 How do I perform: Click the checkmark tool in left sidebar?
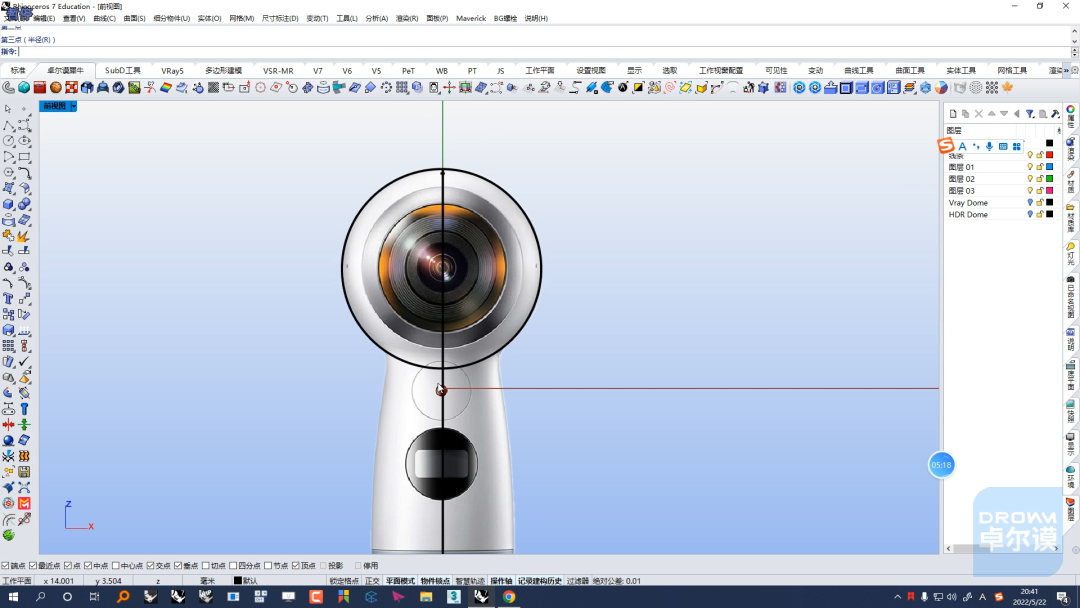(x=24, y=361)
